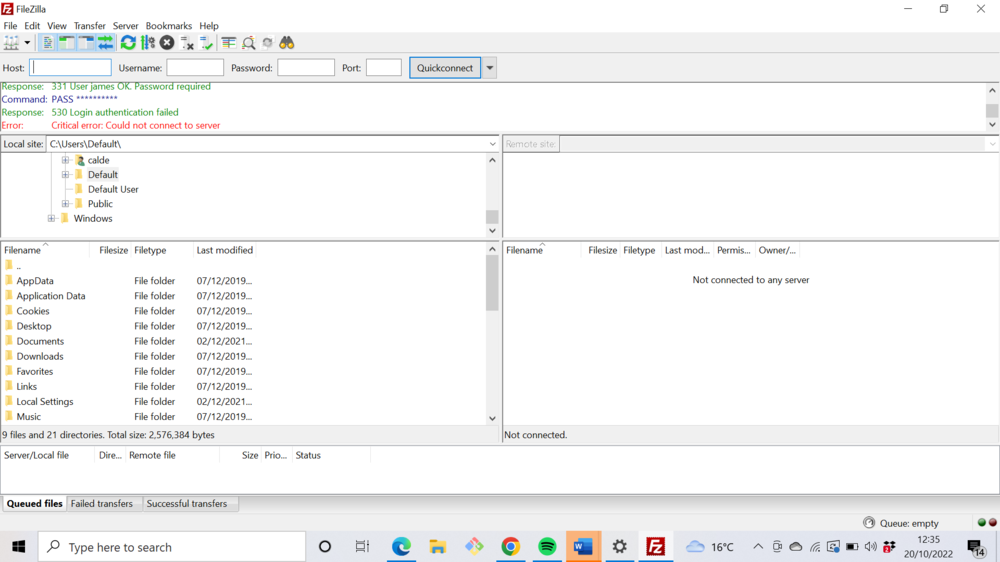Screen dimensions: 1000x562
Task: Expand the Default folder in tree
Action: pos(65,175)
